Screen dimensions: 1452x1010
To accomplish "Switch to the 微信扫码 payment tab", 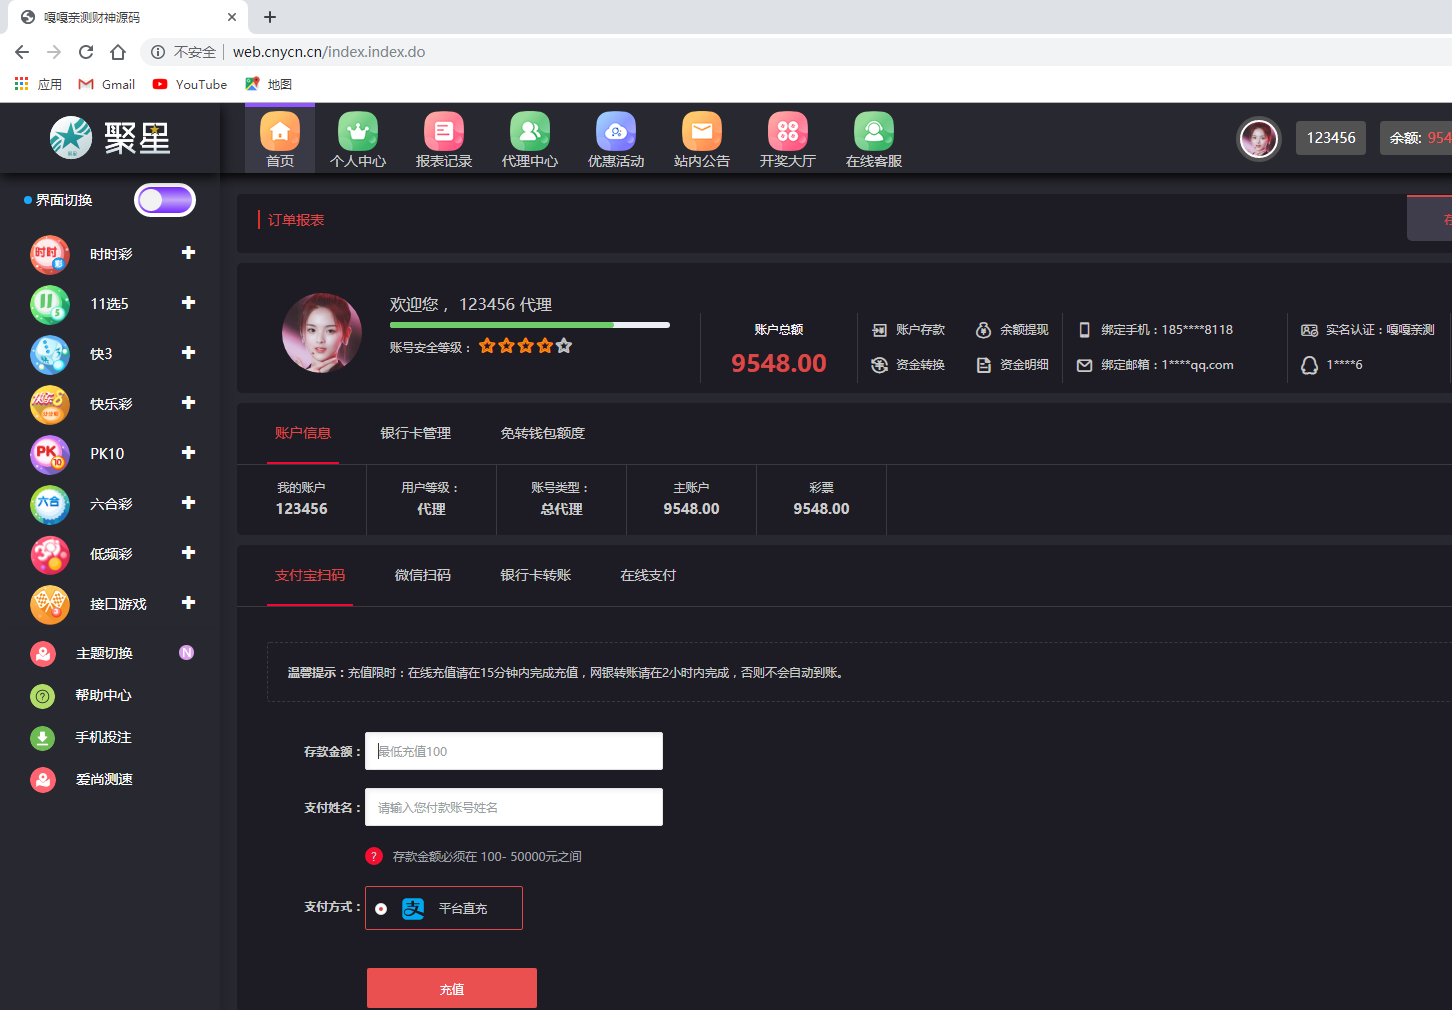I will click(422, 575).
